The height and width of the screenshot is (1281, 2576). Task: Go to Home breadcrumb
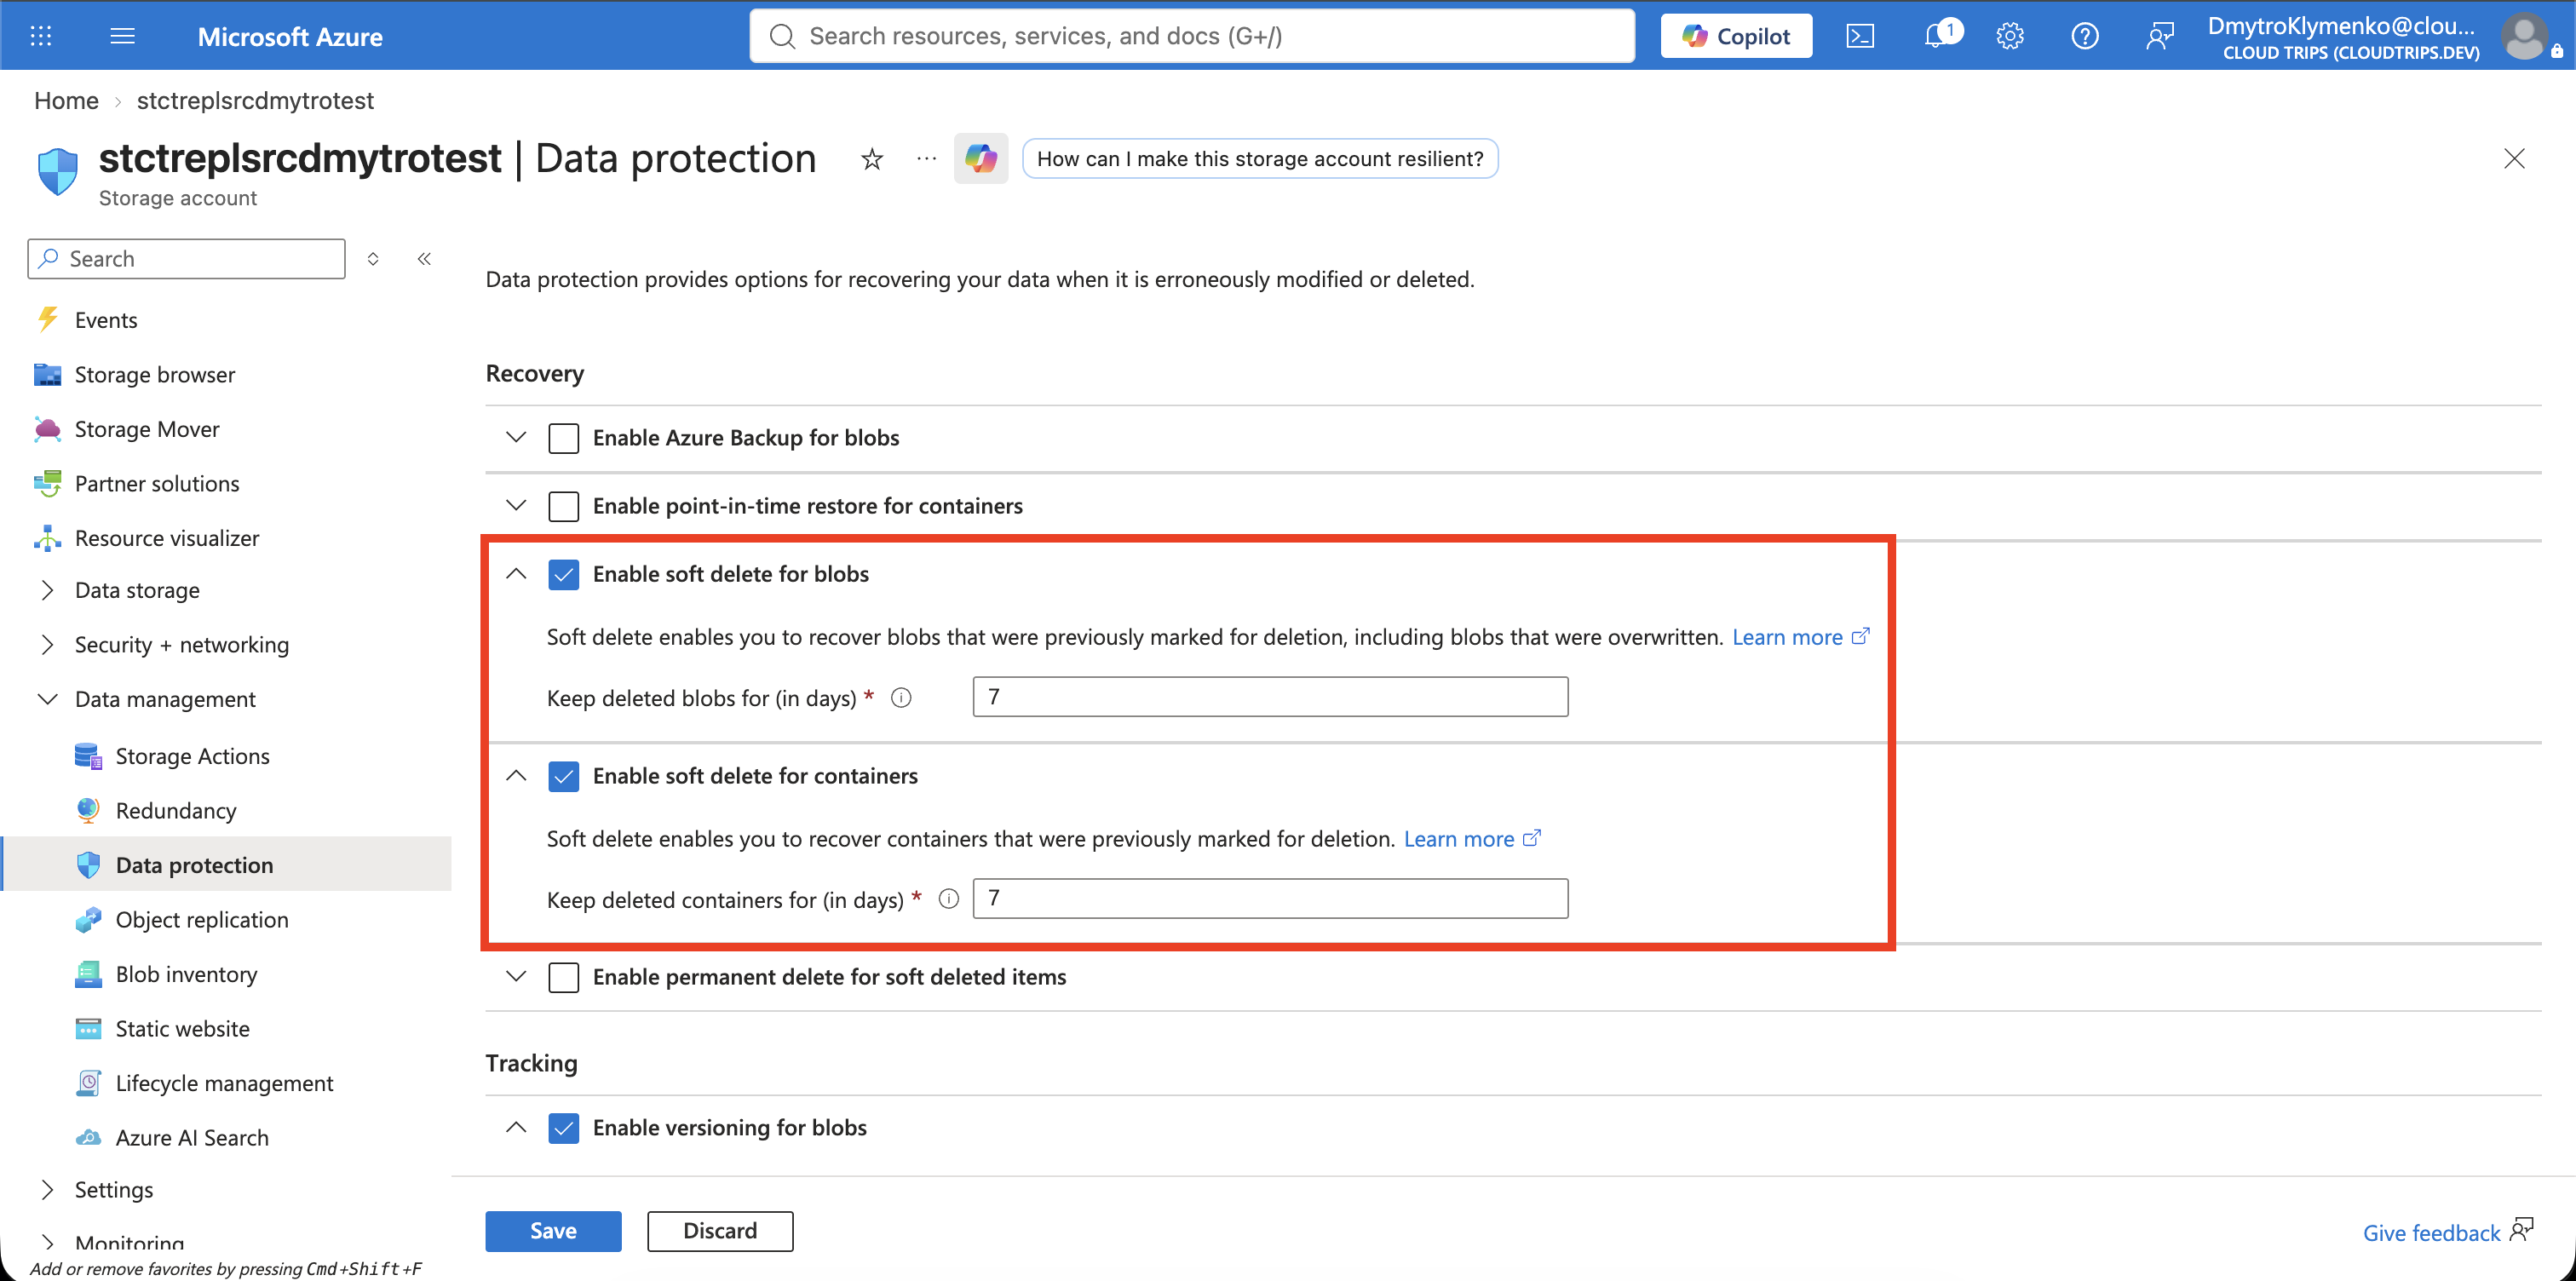66,101
